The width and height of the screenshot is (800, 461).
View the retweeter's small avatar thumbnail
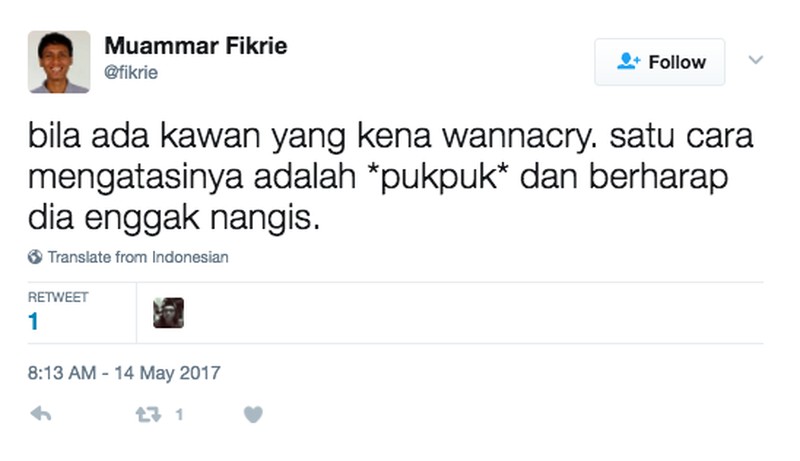coord(168,313)
